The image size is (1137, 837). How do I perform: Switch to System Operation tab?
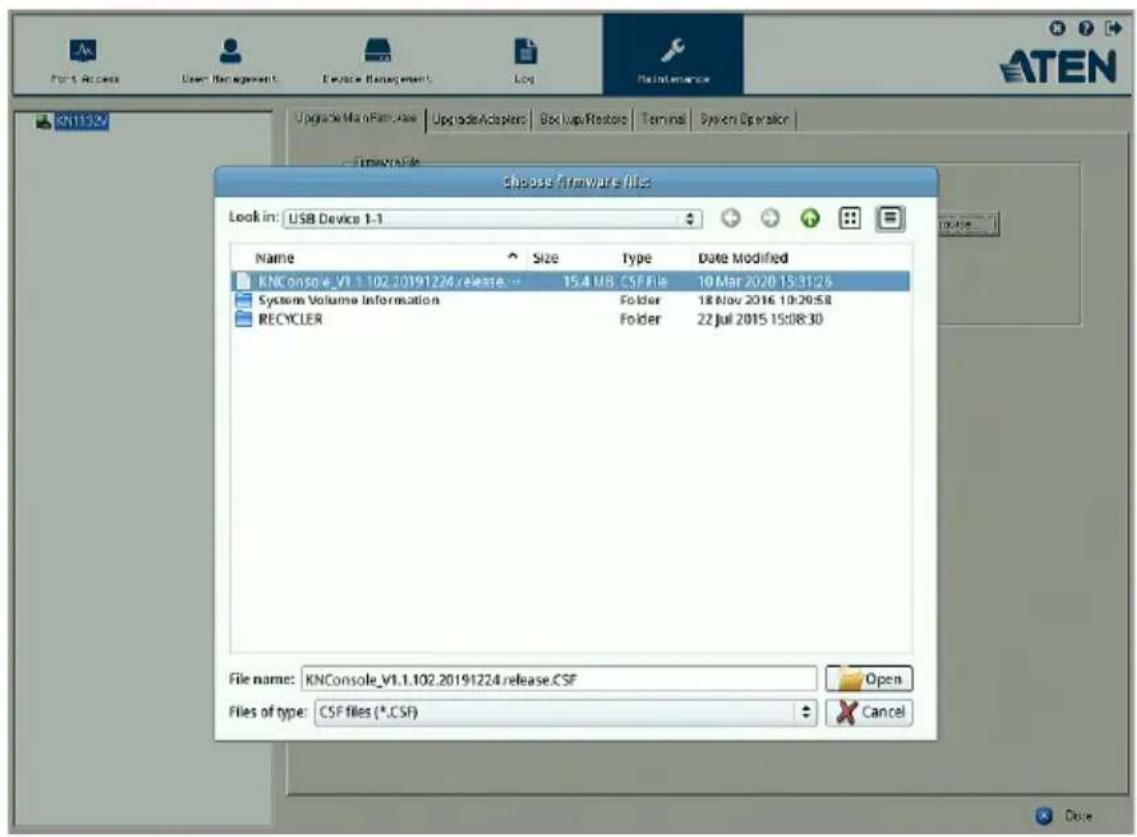(x=744, y=120)
